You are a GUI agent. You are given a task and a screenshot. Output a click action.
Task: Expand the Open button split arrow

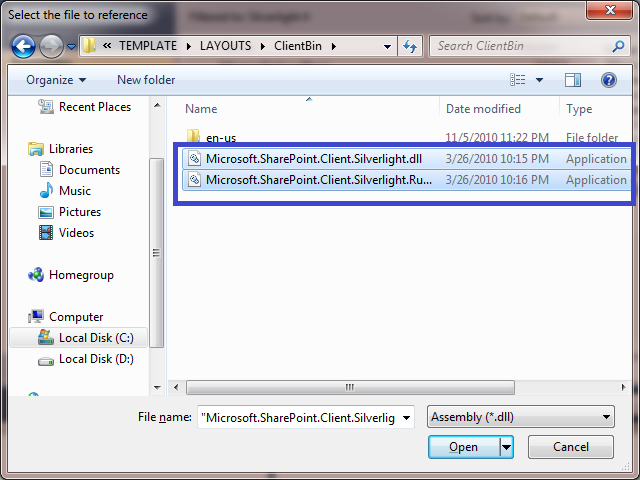tap(507, 447)
